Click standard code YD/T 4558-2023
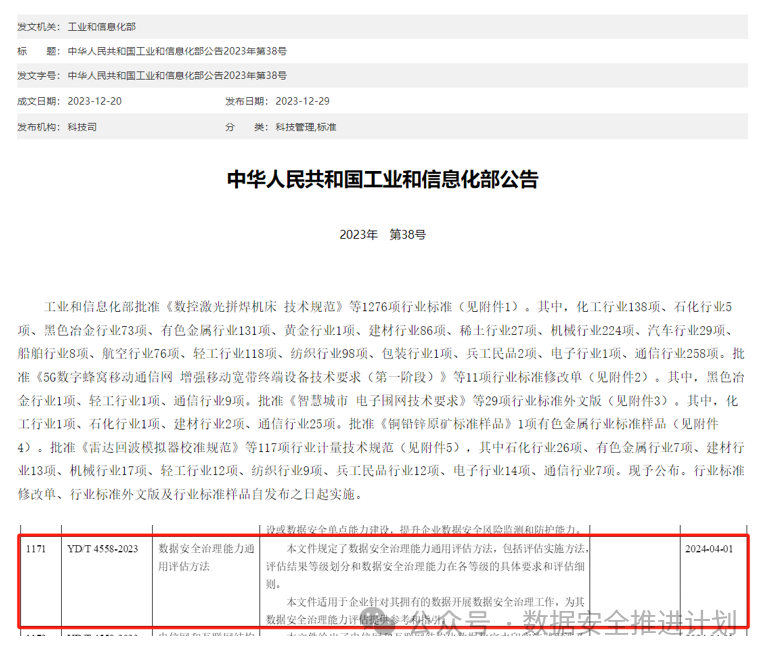This screenshot has height=663, width=768. coord(103,549)
